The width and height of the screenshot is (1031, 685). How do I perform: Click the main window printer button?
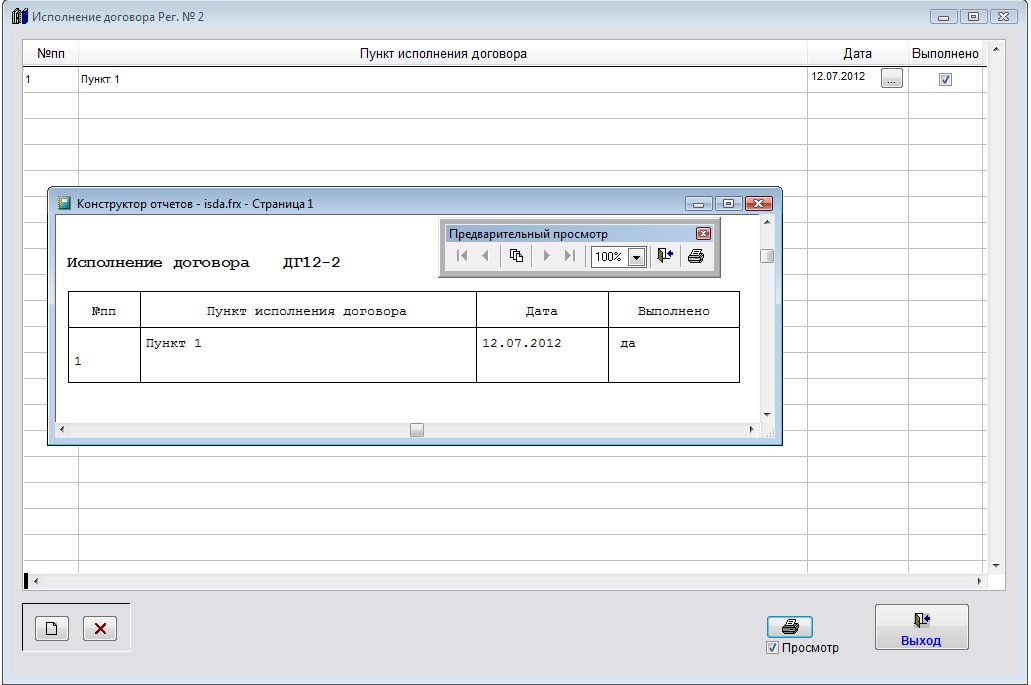(790, 626)
